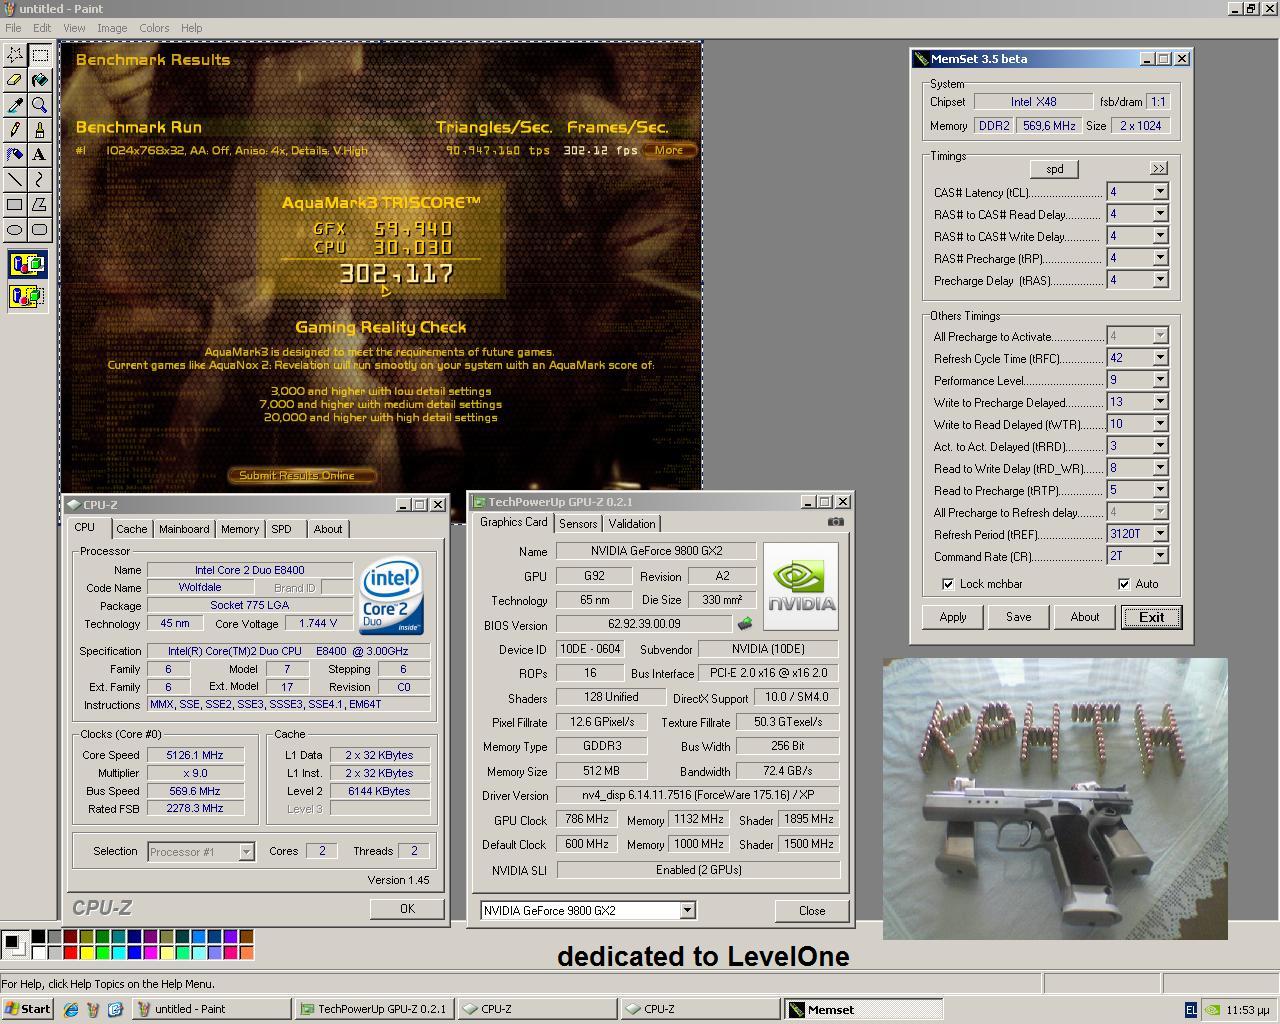
Task: Switch to the SPD tab in CPU-Z
Action: coord(281,529)
